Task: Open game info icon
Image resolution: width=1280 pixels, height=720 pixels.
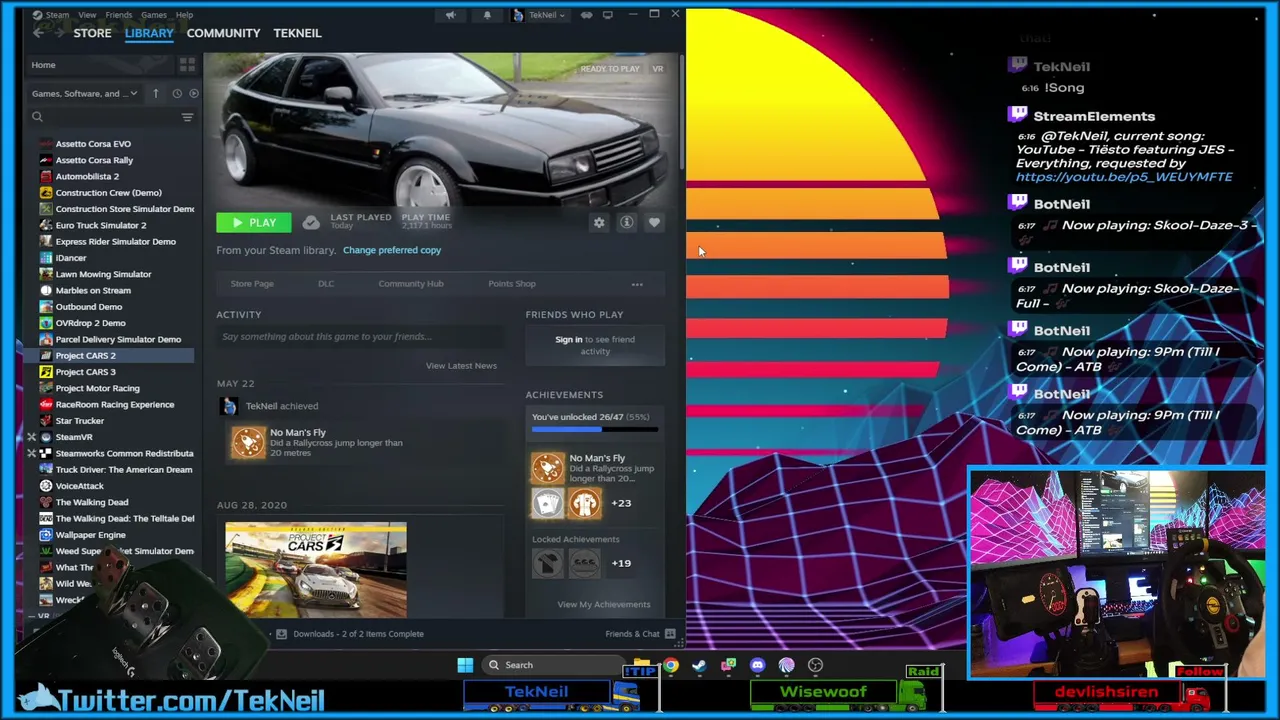Action: point(627,223)
